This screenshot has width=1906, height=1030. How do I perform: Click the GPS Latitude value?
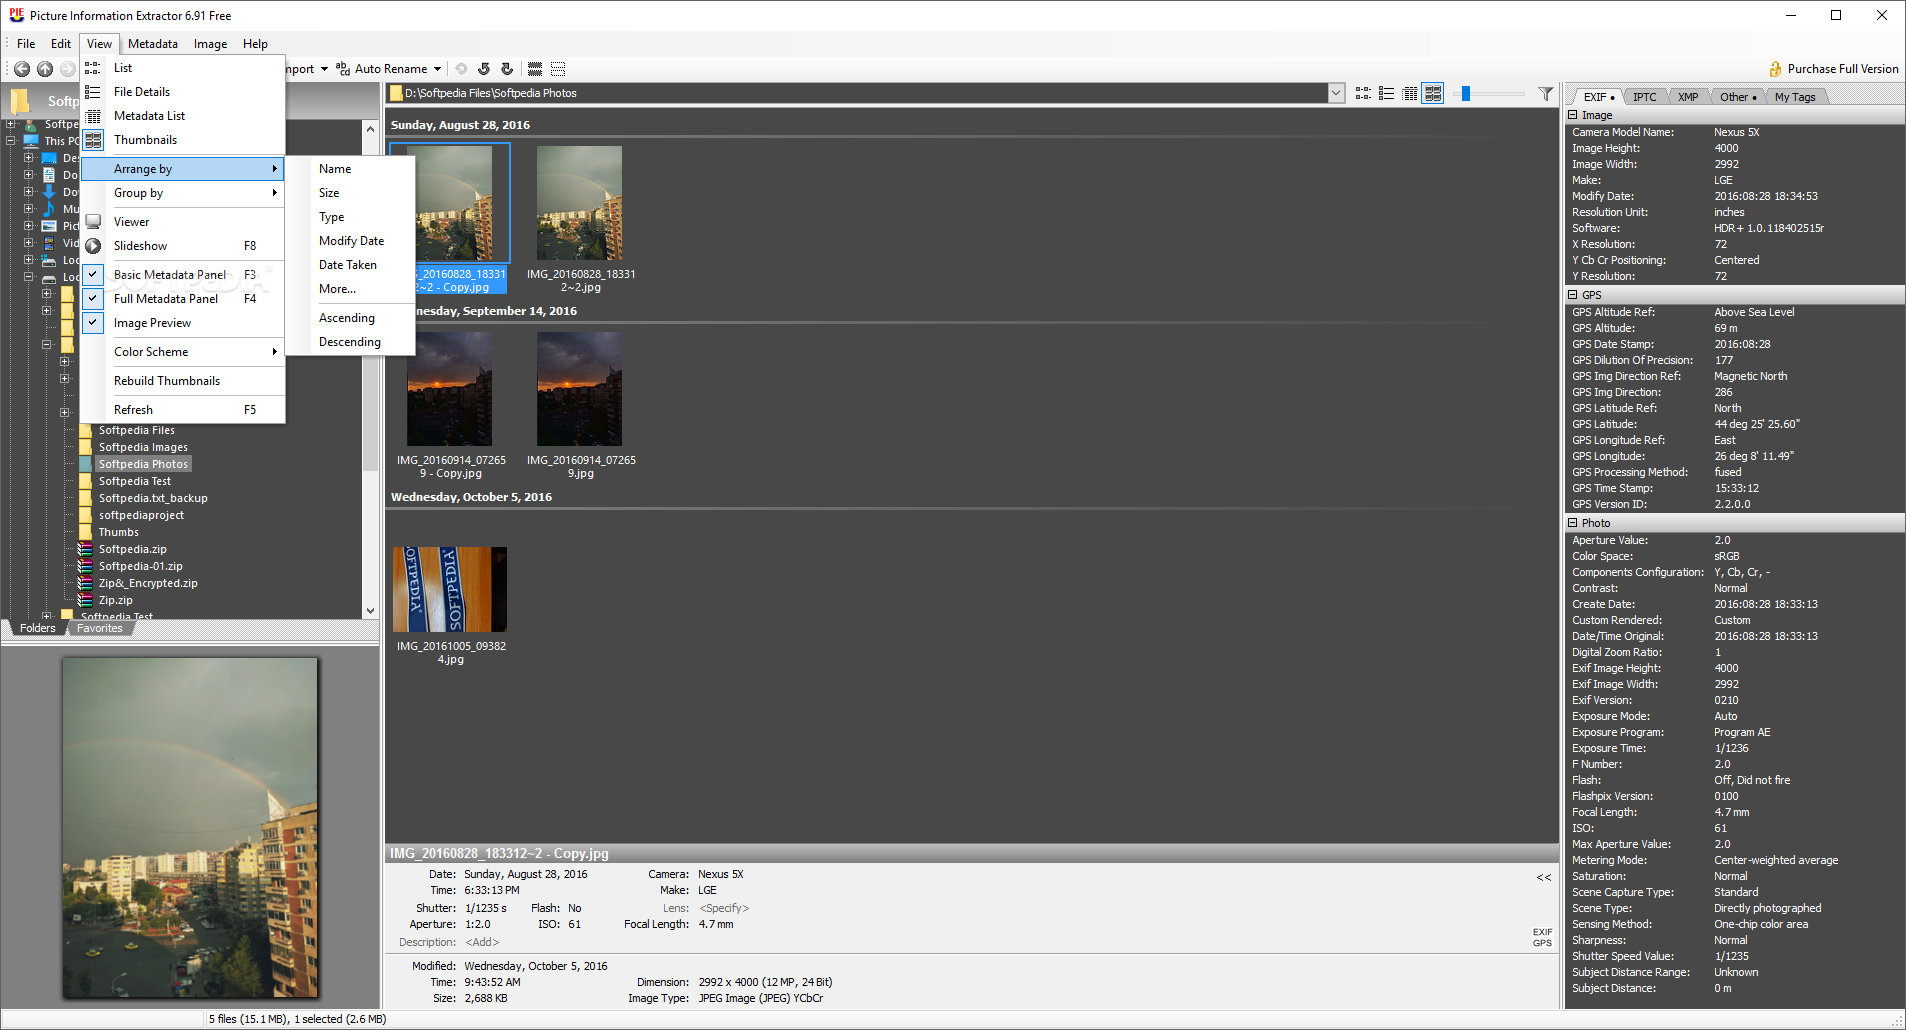[x=1756, y=424]
